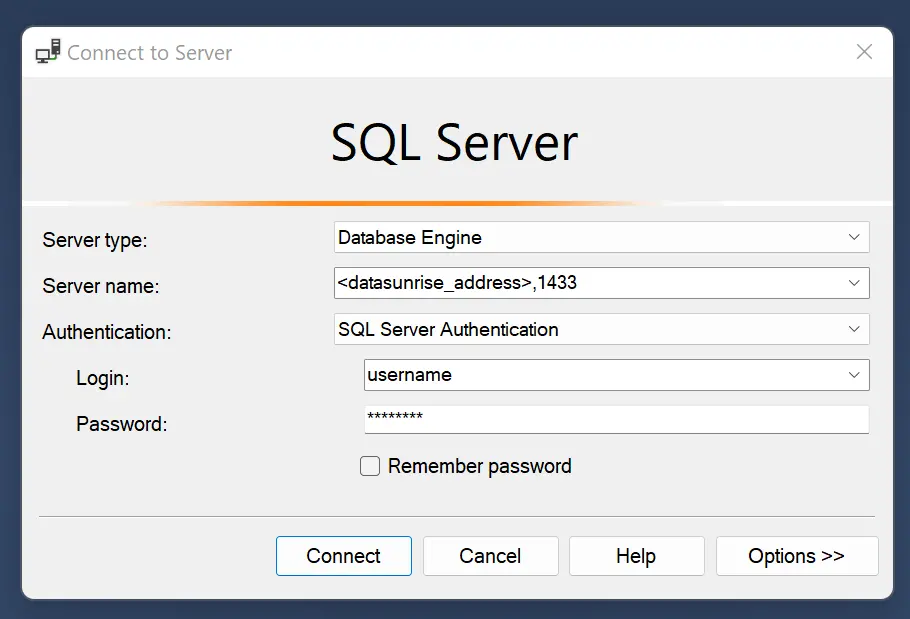Select the 'SQL Server Authentication' value text

448,329
